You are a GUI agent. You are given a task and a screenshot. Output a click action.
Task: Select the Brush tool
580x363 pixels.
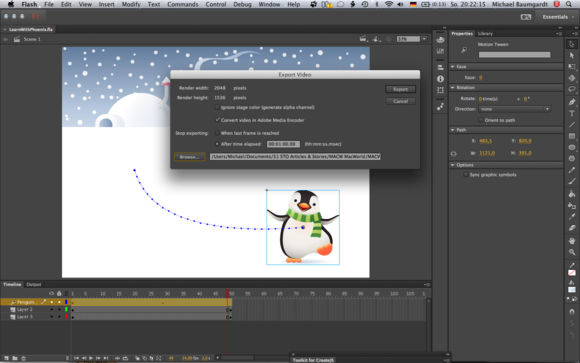[x=572, y=181]
